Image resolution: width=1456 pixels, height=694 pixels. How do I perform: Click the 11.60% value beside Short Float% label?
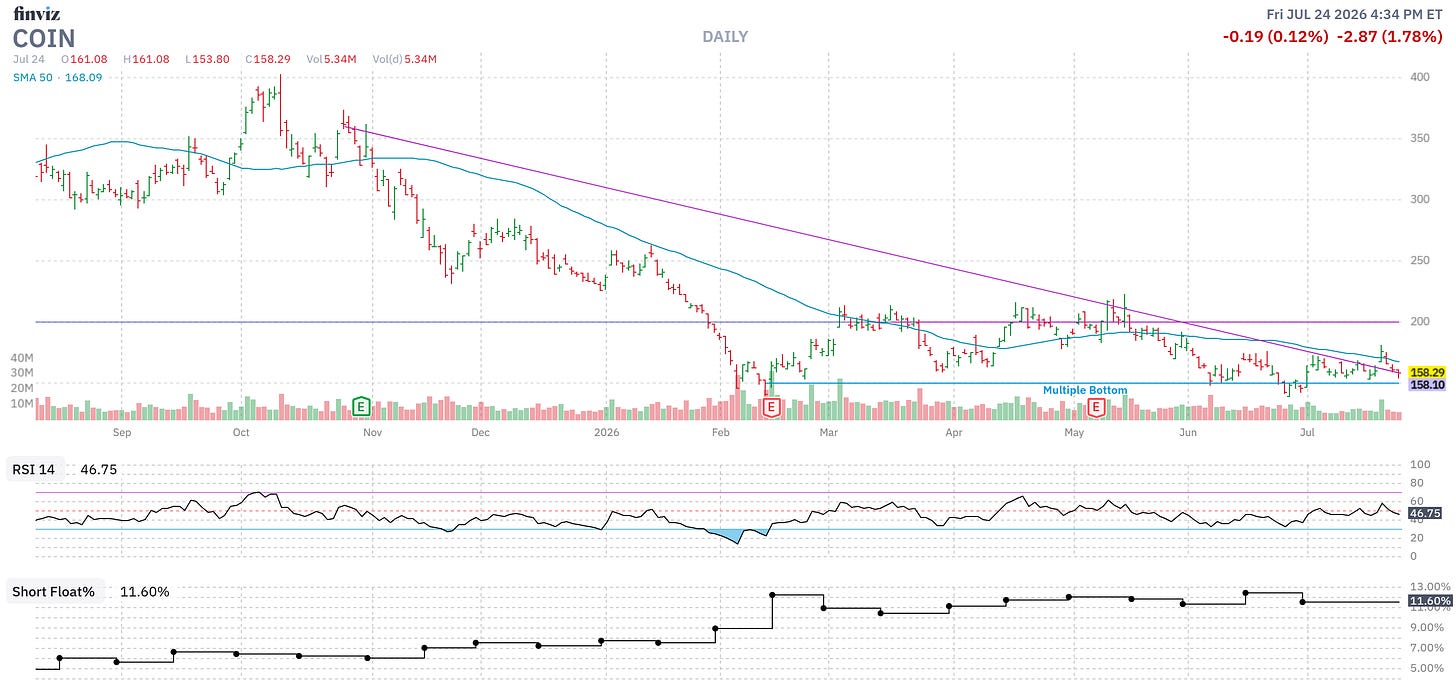[x=144, y=592]
